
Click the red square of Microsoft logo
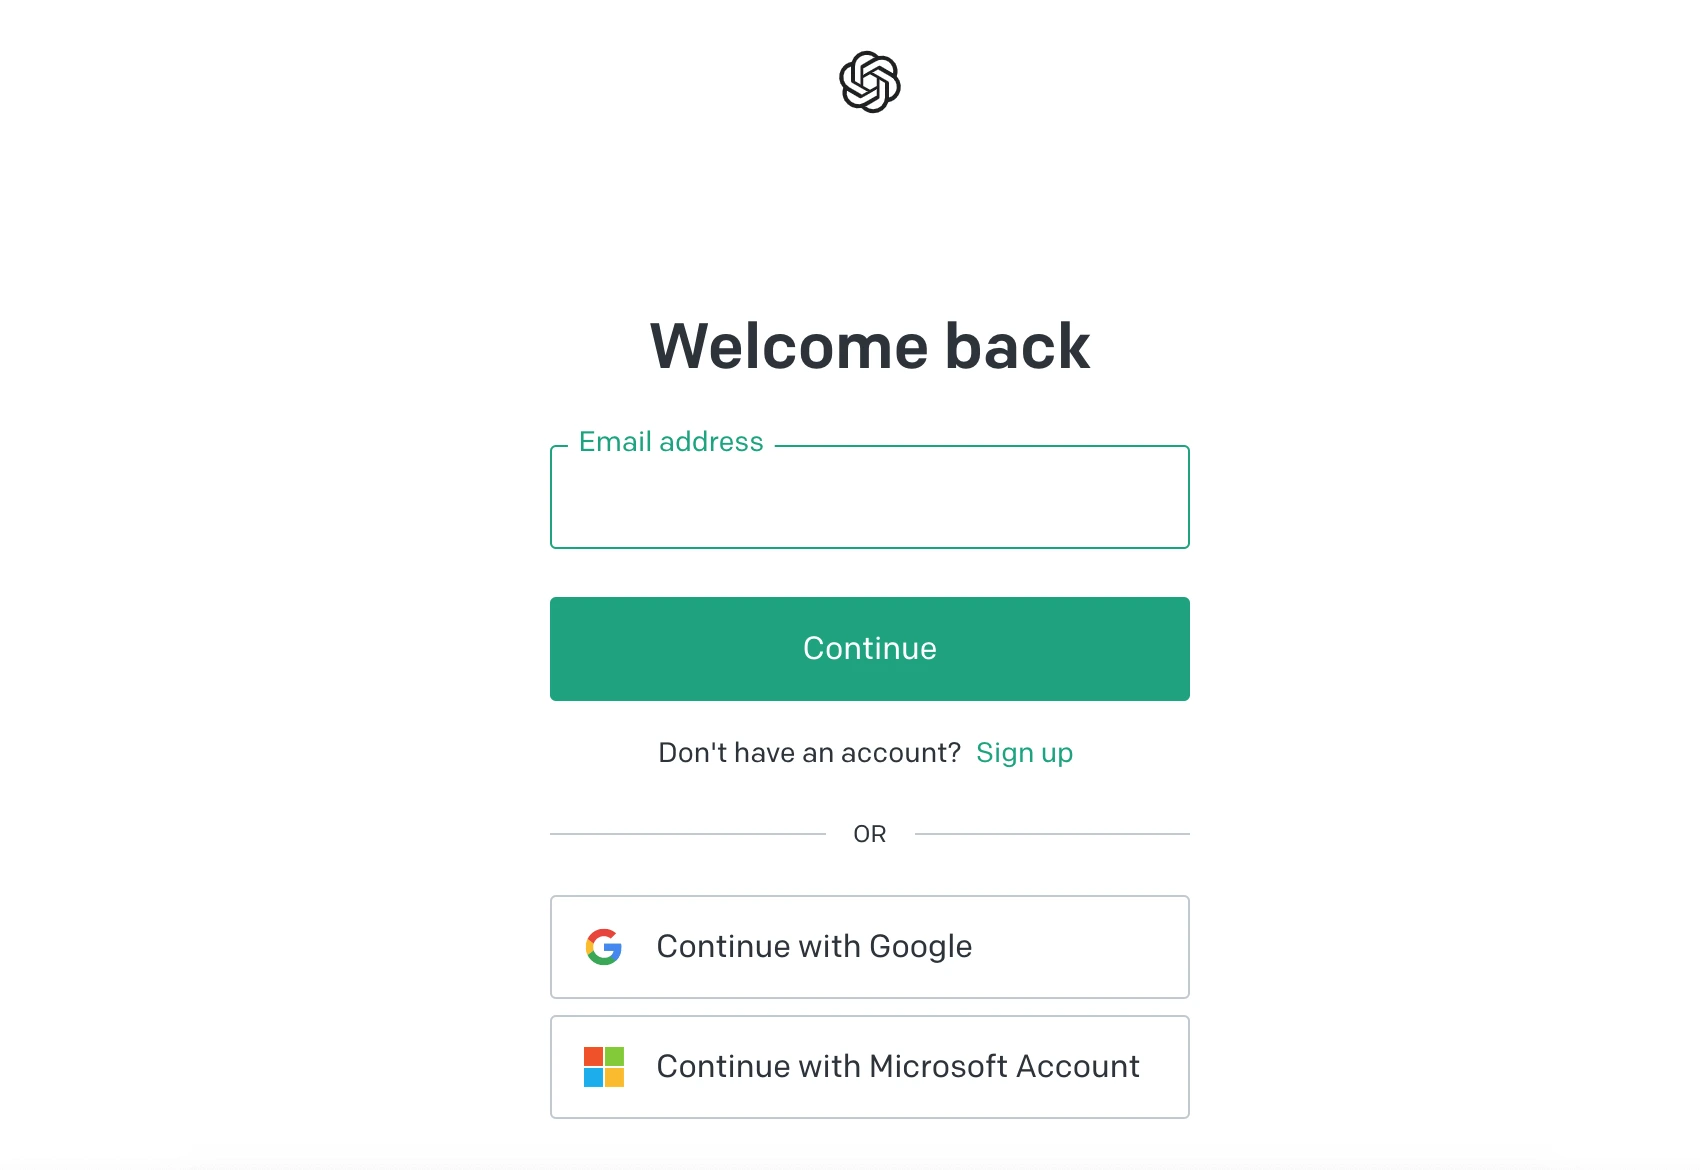593,1056
